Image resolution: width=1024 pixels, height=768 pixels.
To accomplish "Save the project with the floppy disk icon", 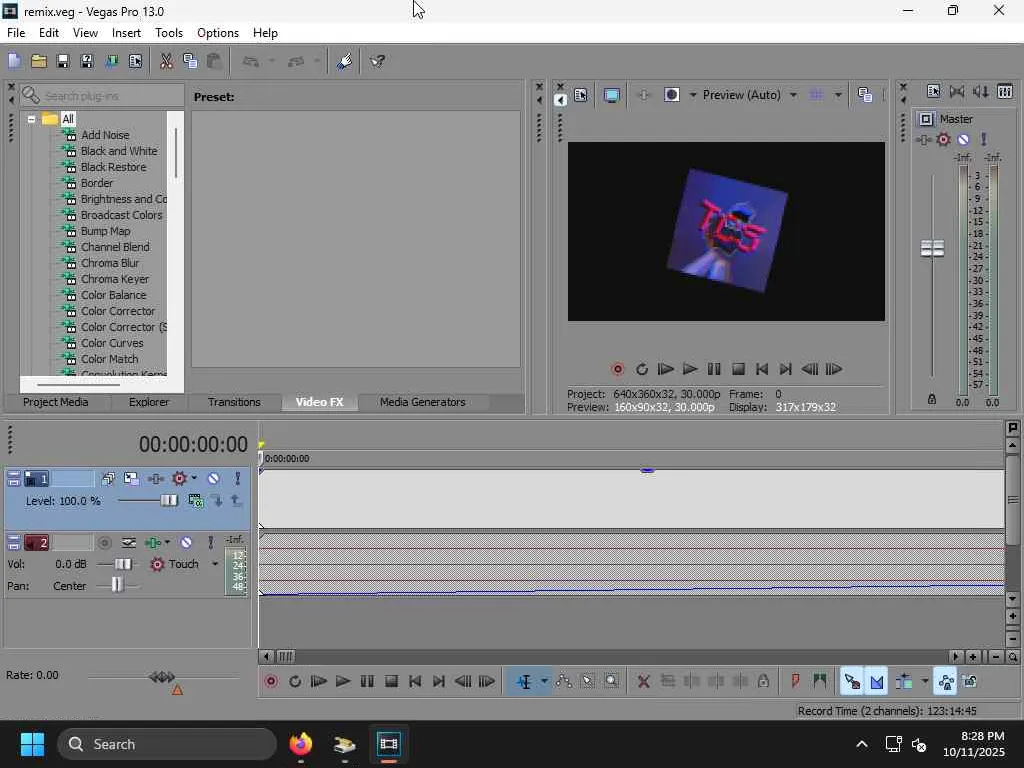I will click(63, 61).
